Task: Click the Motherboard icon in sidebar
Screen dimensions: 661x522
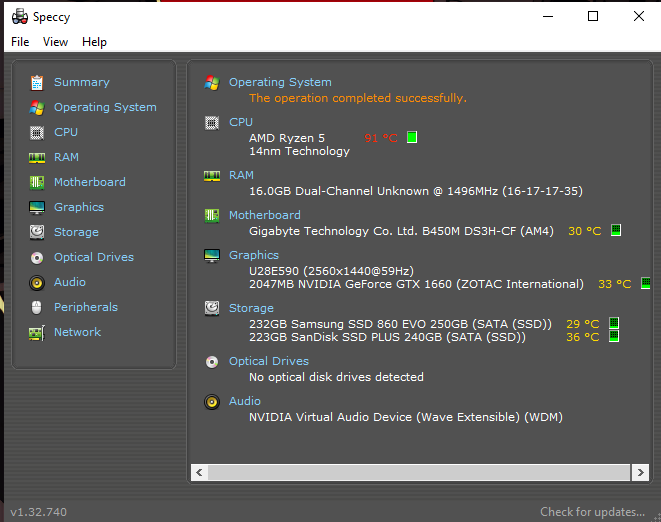Action: 37,183
